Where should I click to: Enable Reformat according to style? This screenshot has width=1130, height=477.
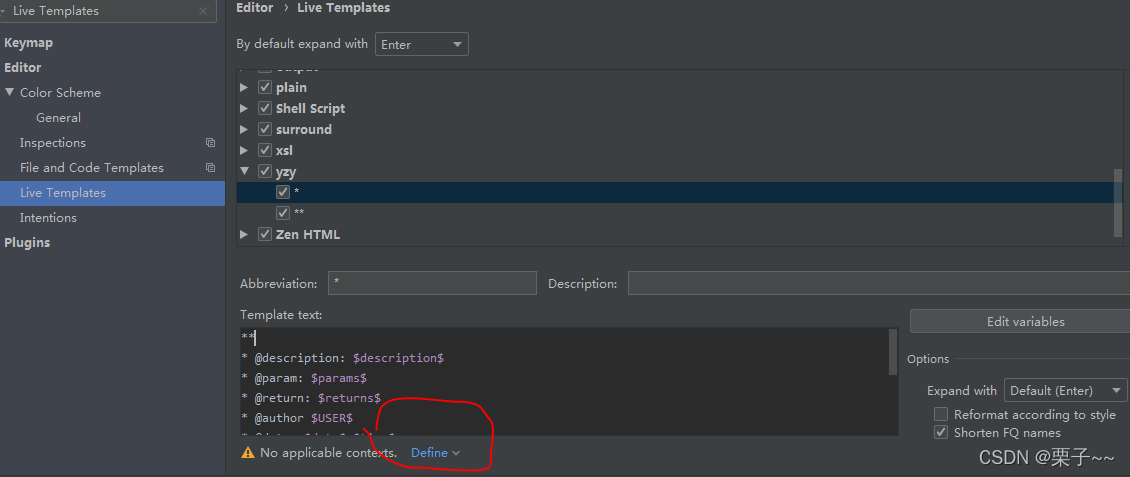pos(940,414)
